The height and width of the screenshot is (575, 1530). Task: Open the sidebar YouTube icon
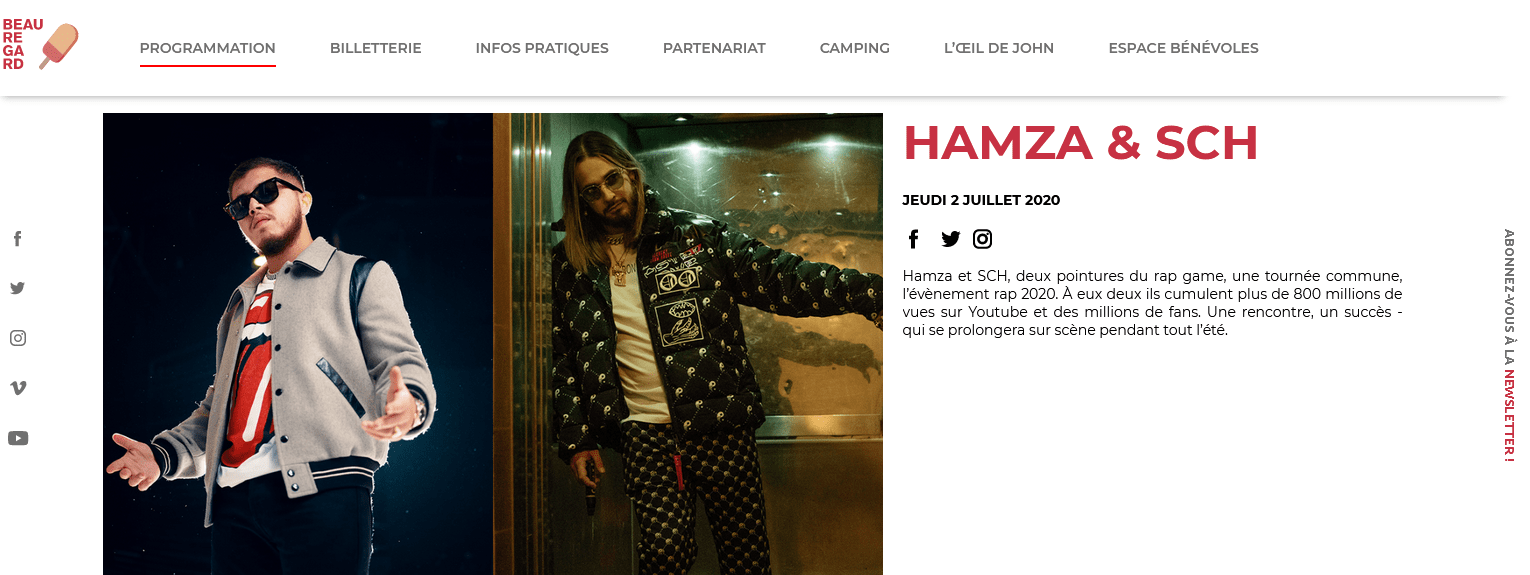pos(18,438)
